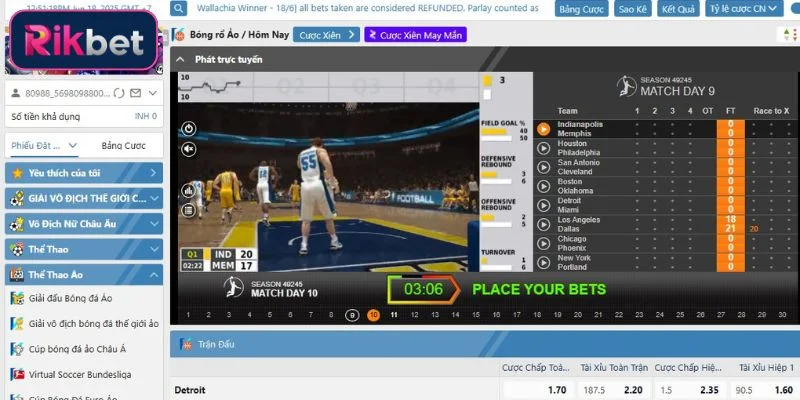
Task: Open the mail envelope icon in account bar
Action: [134, 93]
